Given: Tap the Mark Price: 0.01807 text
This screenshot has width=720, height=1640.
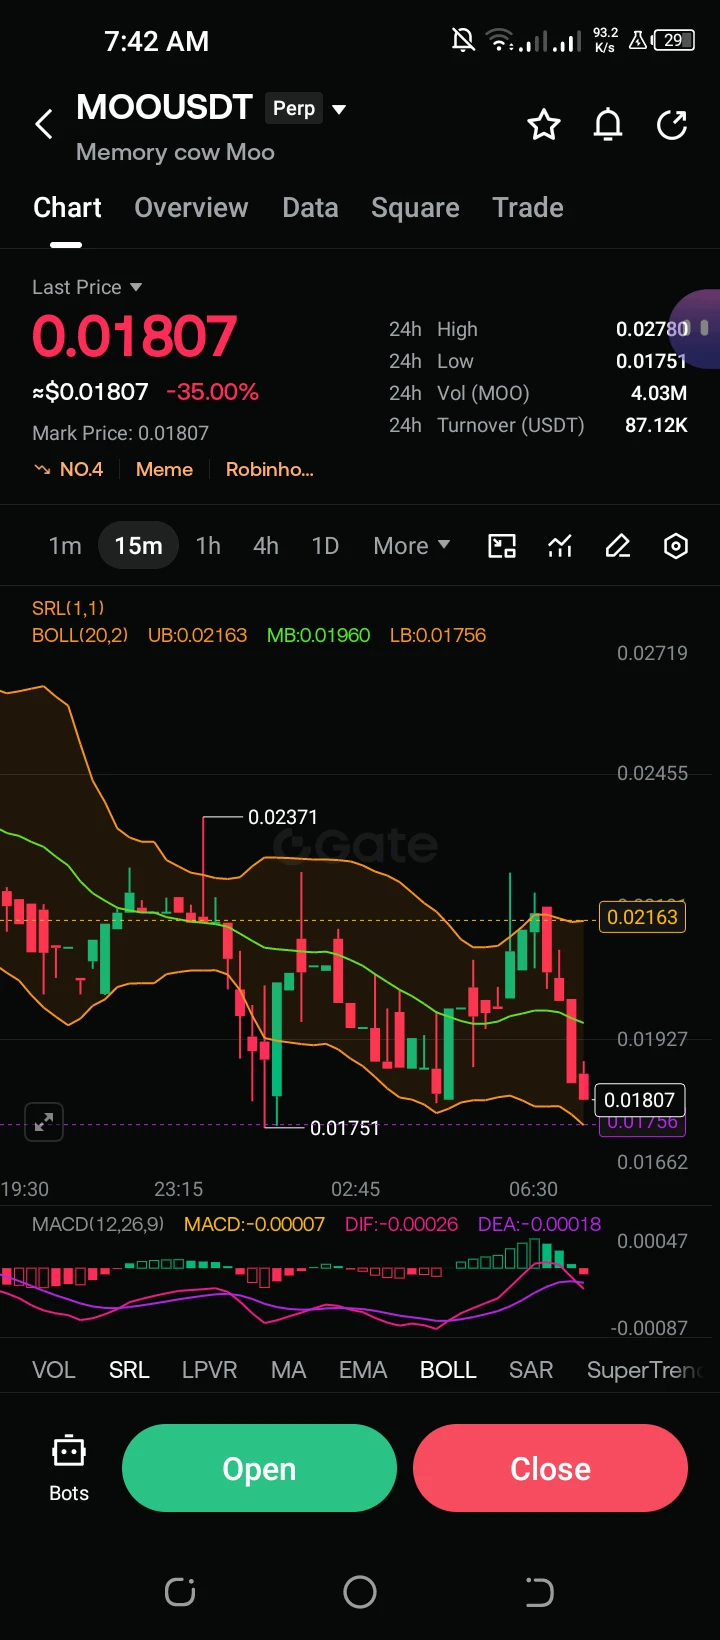Looking at the screenshot, I should 121,433.
